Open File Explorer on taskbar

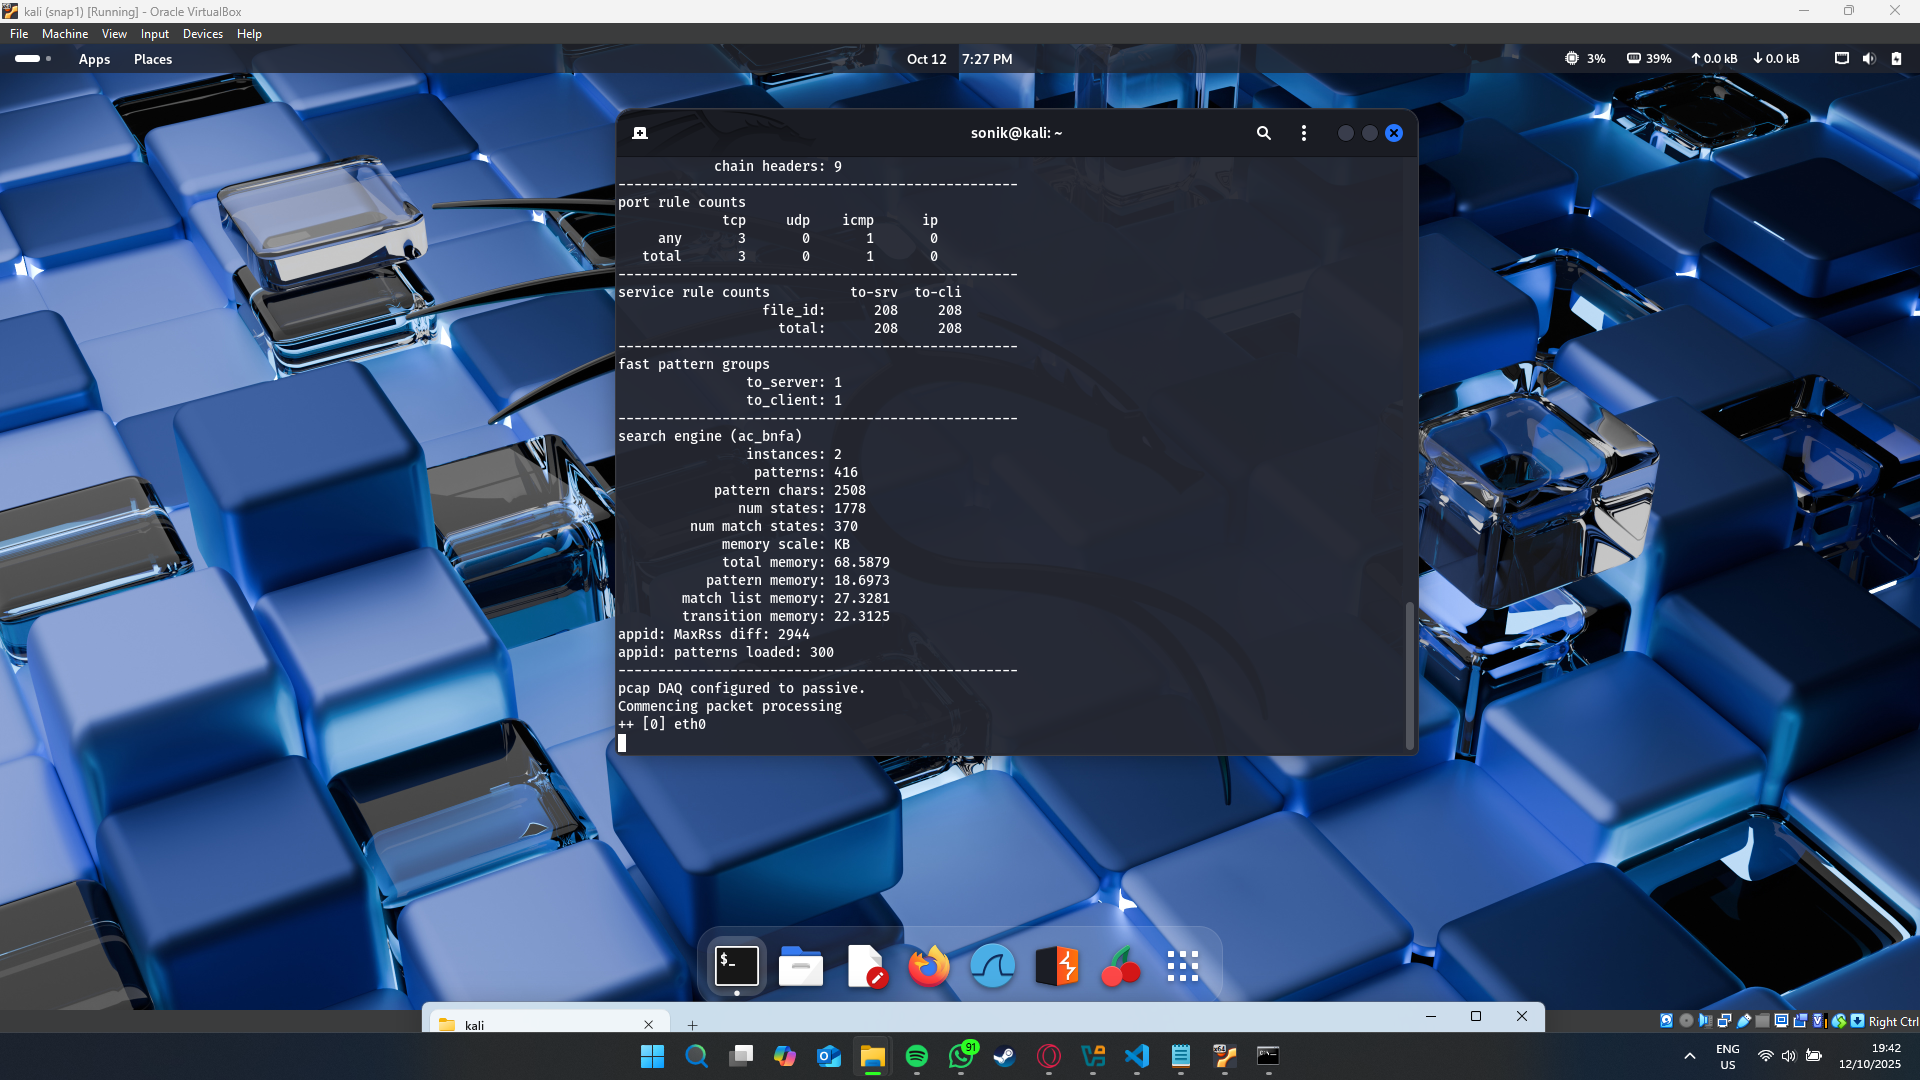click(873, 1056)
